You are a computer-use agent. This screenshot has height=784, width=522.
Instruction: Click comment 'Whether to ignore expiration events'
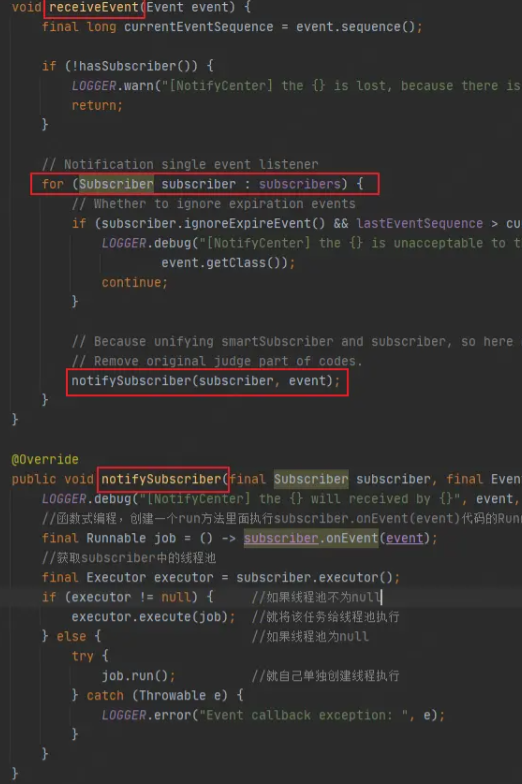click(214, 204)
